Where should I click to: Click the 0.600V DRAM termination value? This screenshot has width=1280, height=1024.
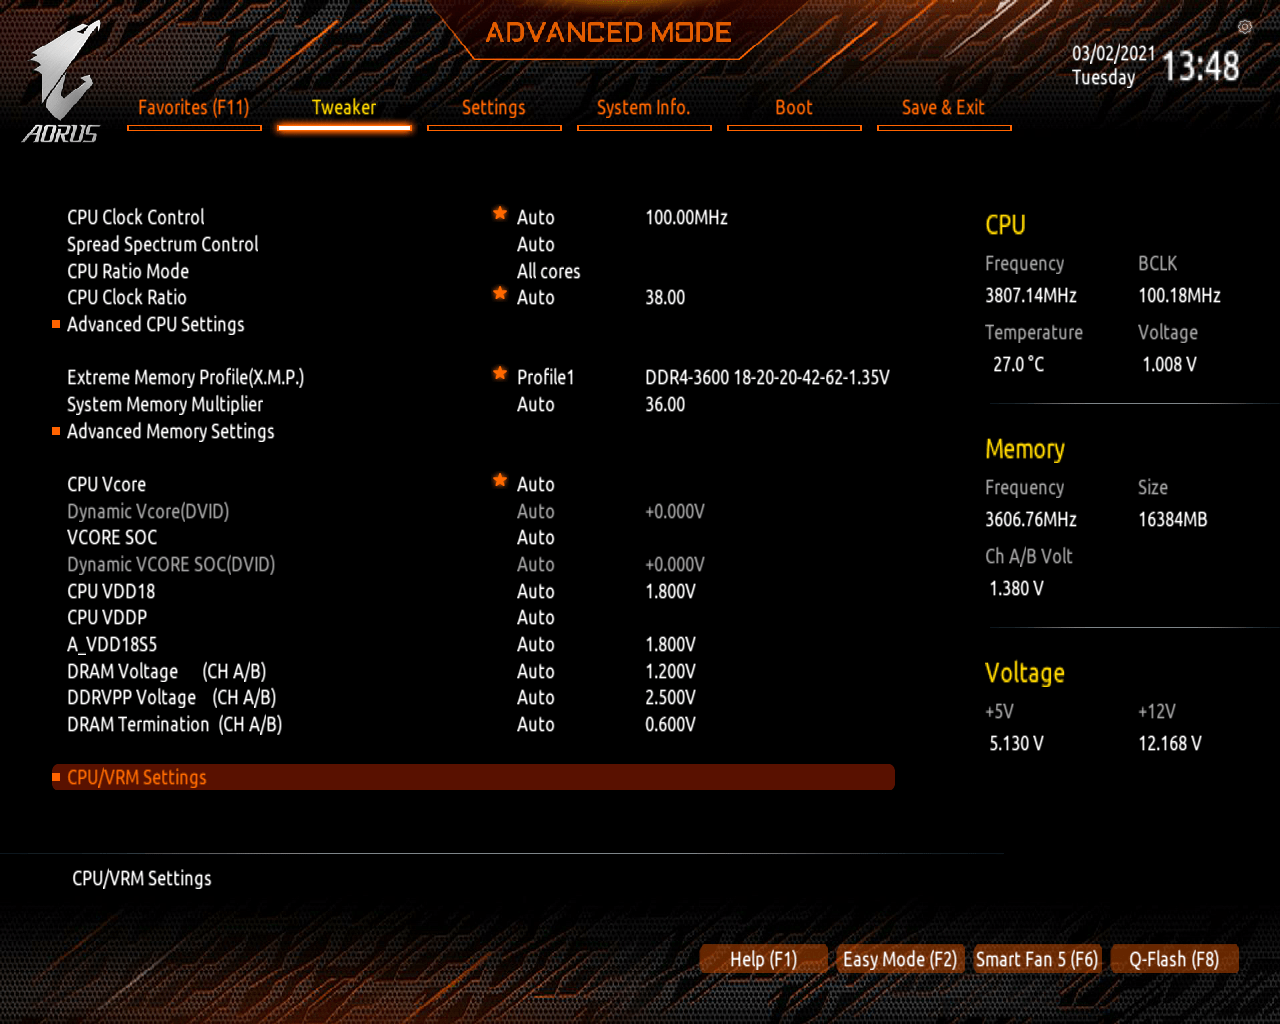point(671,724)
